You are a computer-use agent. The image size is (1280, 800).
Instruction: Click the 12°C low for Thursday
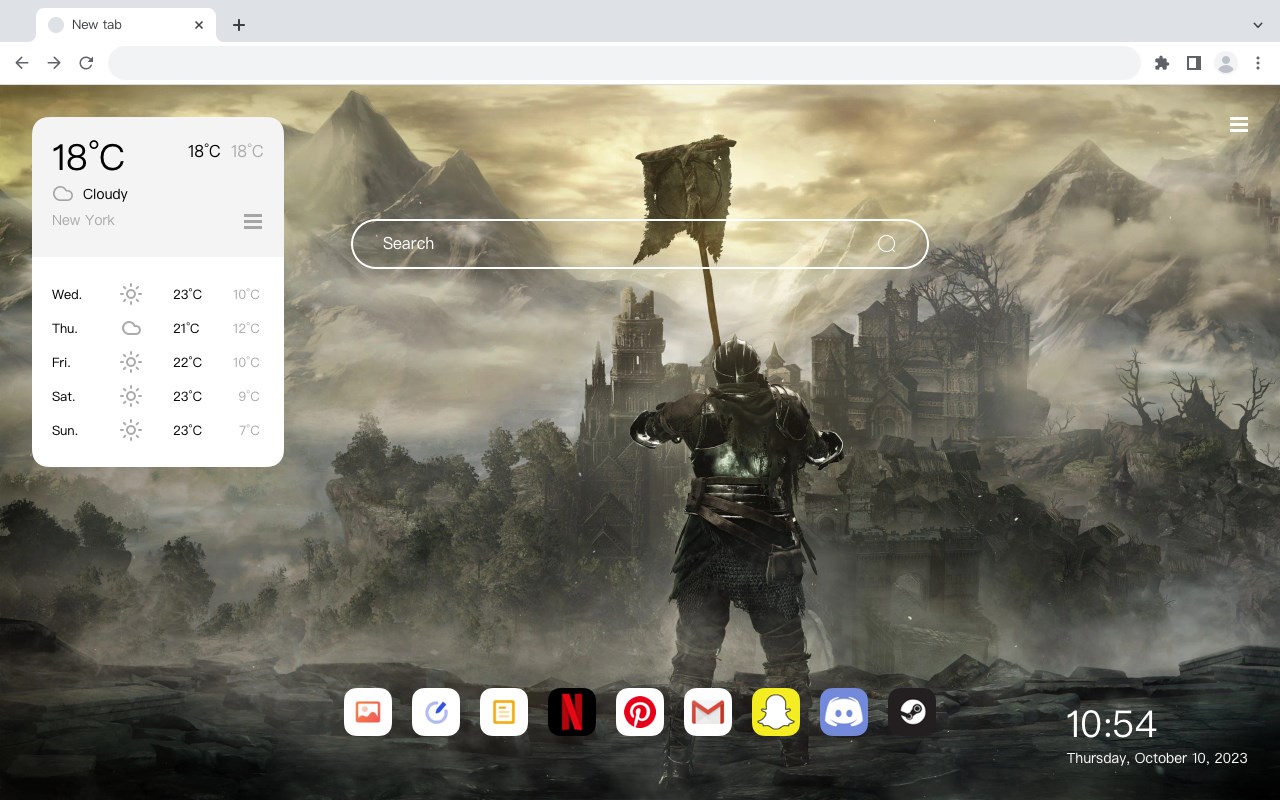point(246,328)
